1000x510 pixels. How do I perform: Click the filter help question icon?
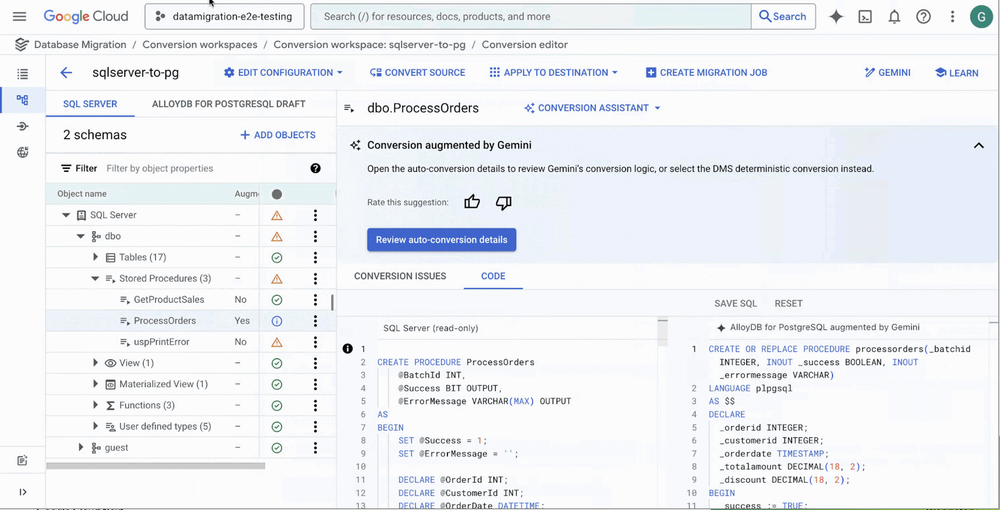tap(315, 168)
